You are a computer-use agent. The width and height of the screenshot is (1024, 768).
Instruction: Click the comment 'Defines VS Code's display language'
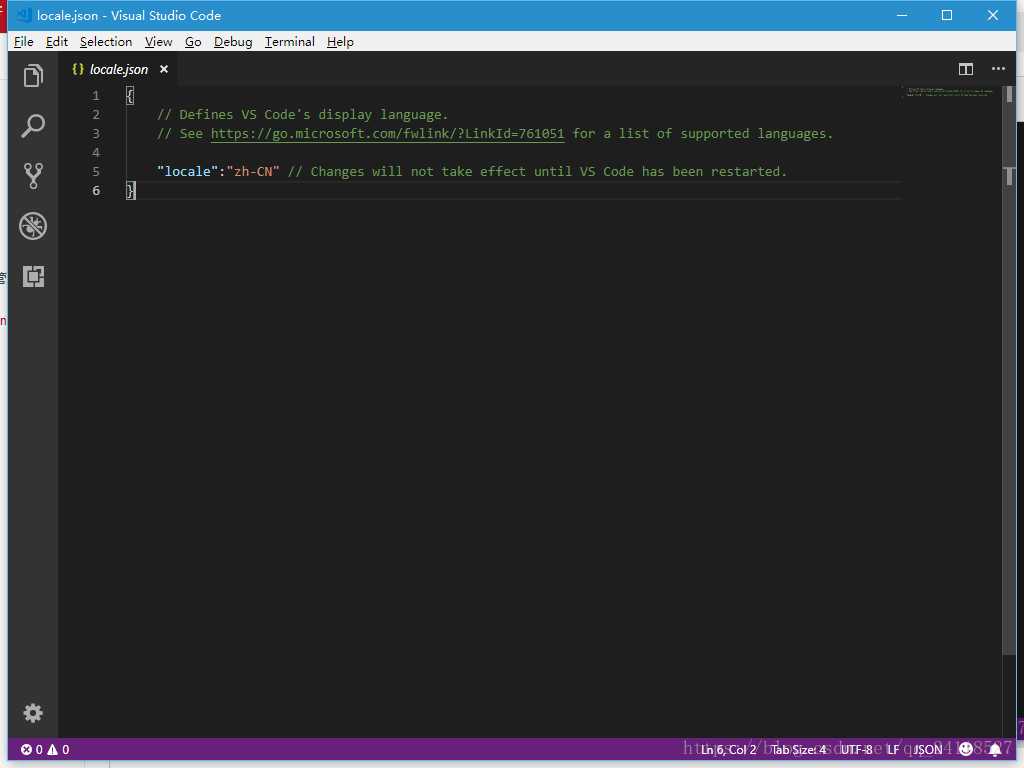click(x=302, y=115)
